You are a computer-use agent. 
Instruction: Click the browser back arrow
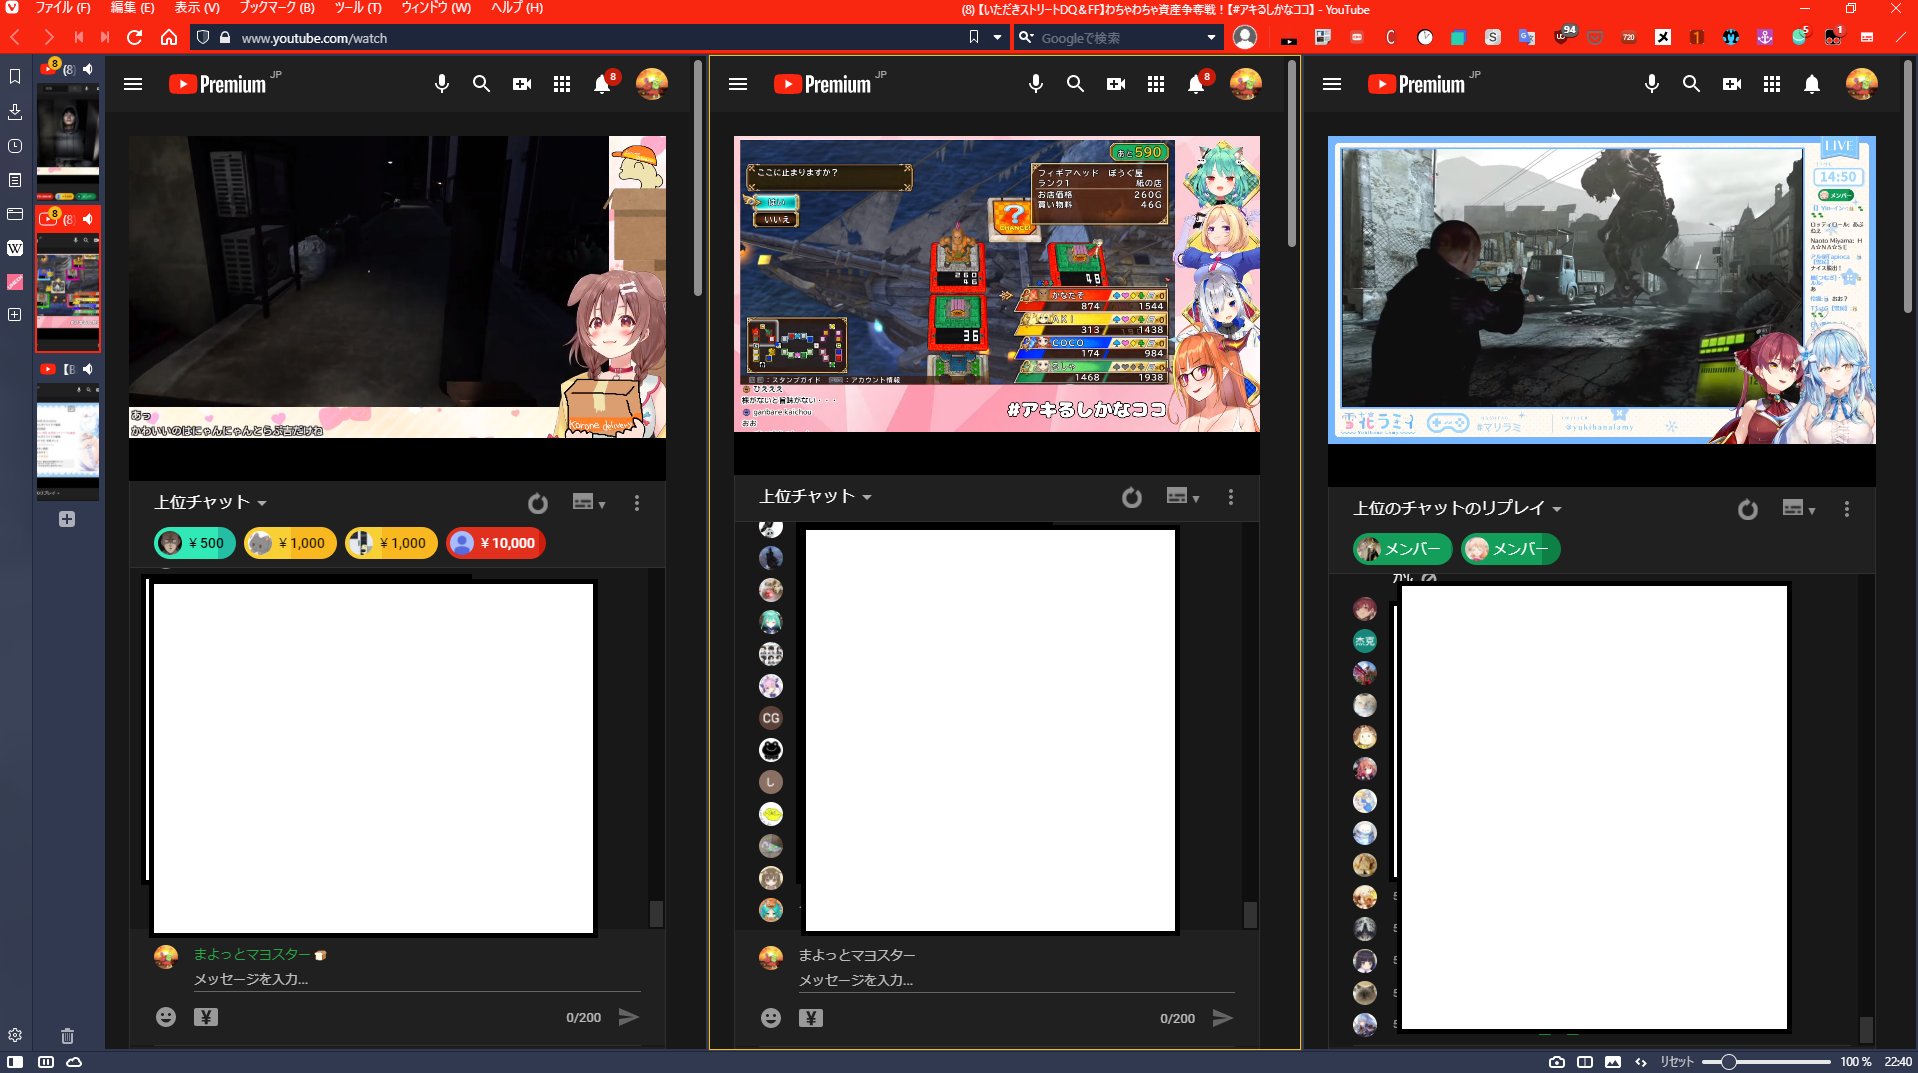coord(15,37)
